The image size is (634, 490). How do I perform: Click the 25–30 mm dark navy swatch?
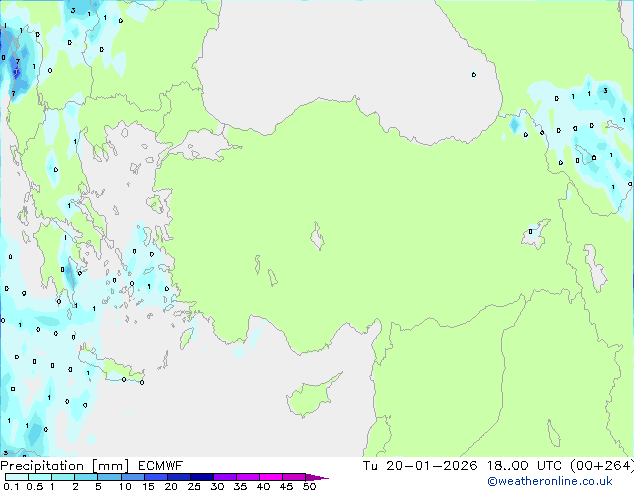click(x=201, y=477)
